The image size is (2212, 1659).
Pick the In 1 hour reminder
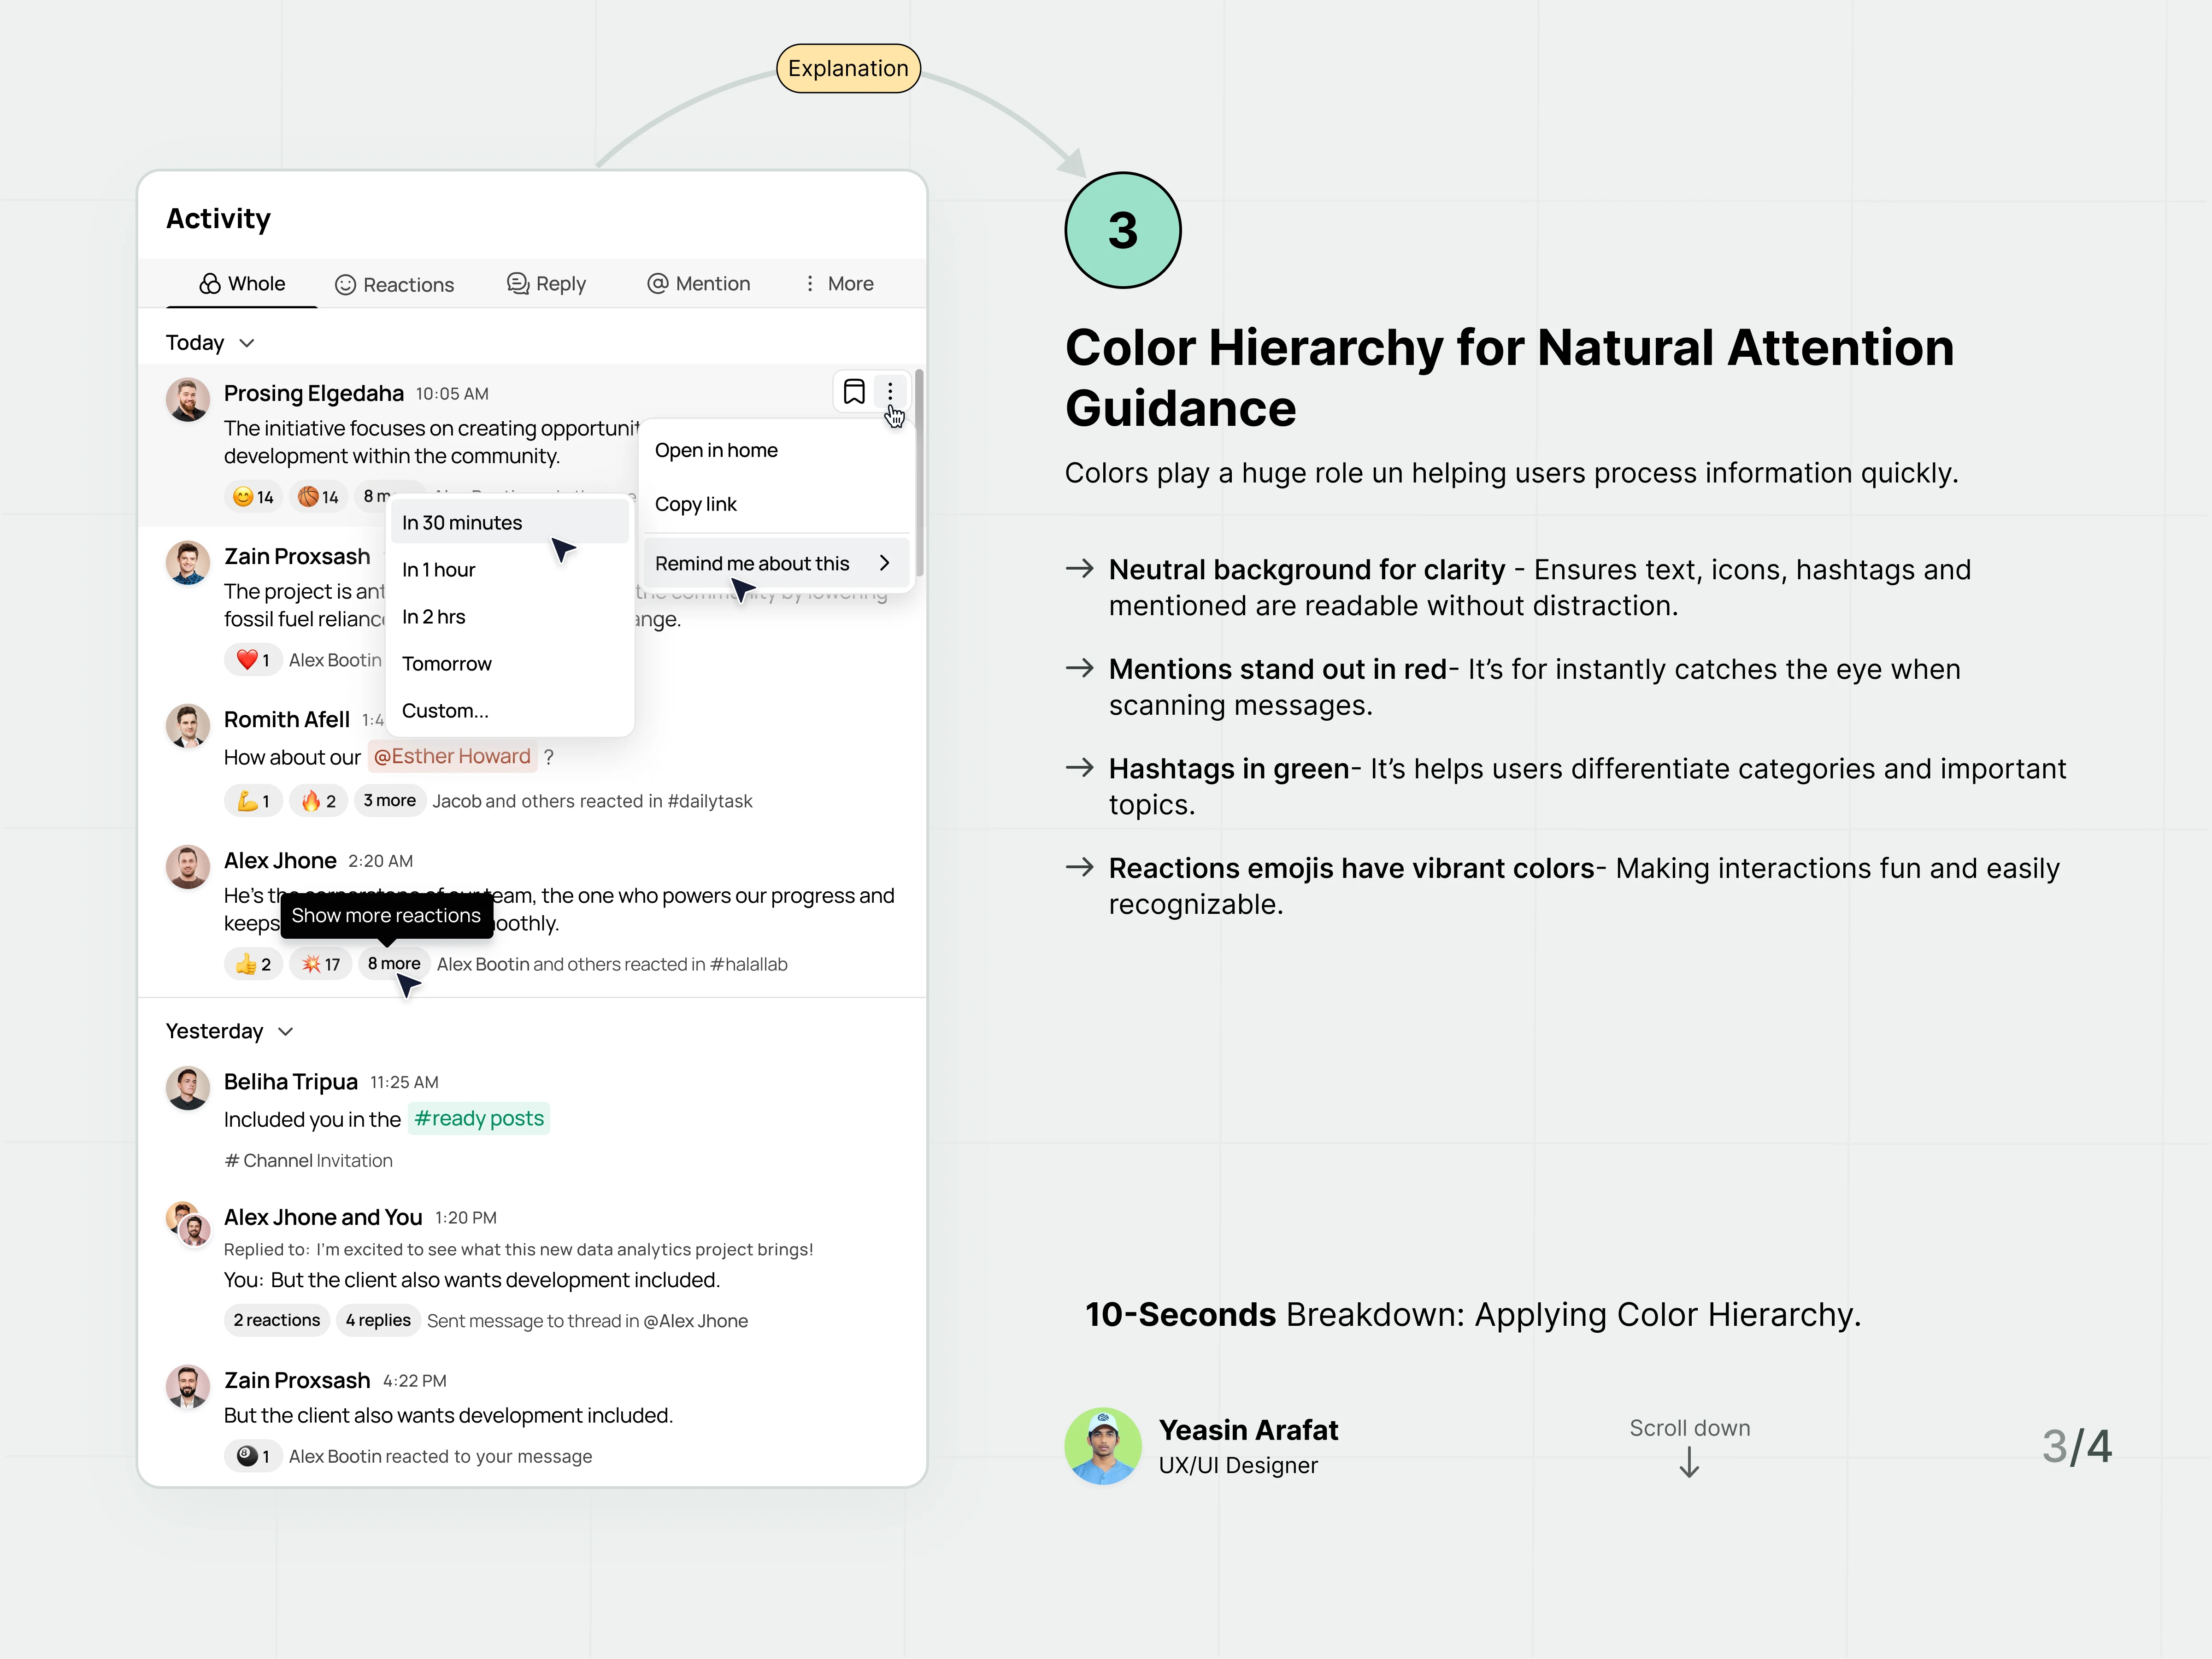[510, 570]
